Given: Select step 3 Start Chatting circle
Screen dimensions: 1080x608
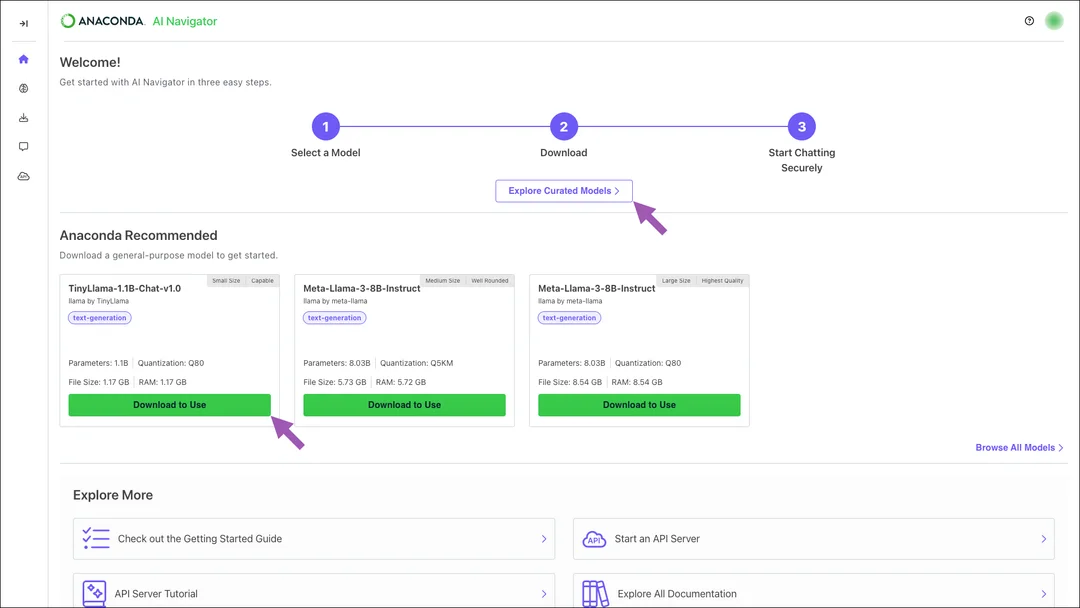Looking at the screenshot, I should (802, 127).
